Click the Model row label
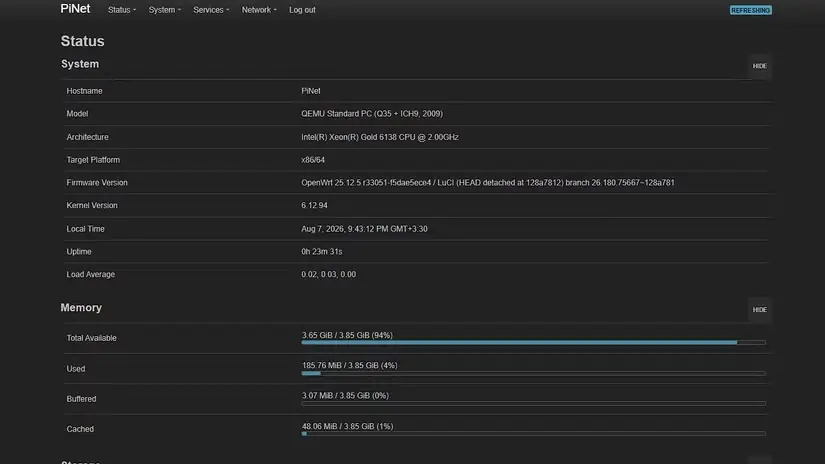The height and width of the screenshot is (464, 825). click(x=77, y=114)
